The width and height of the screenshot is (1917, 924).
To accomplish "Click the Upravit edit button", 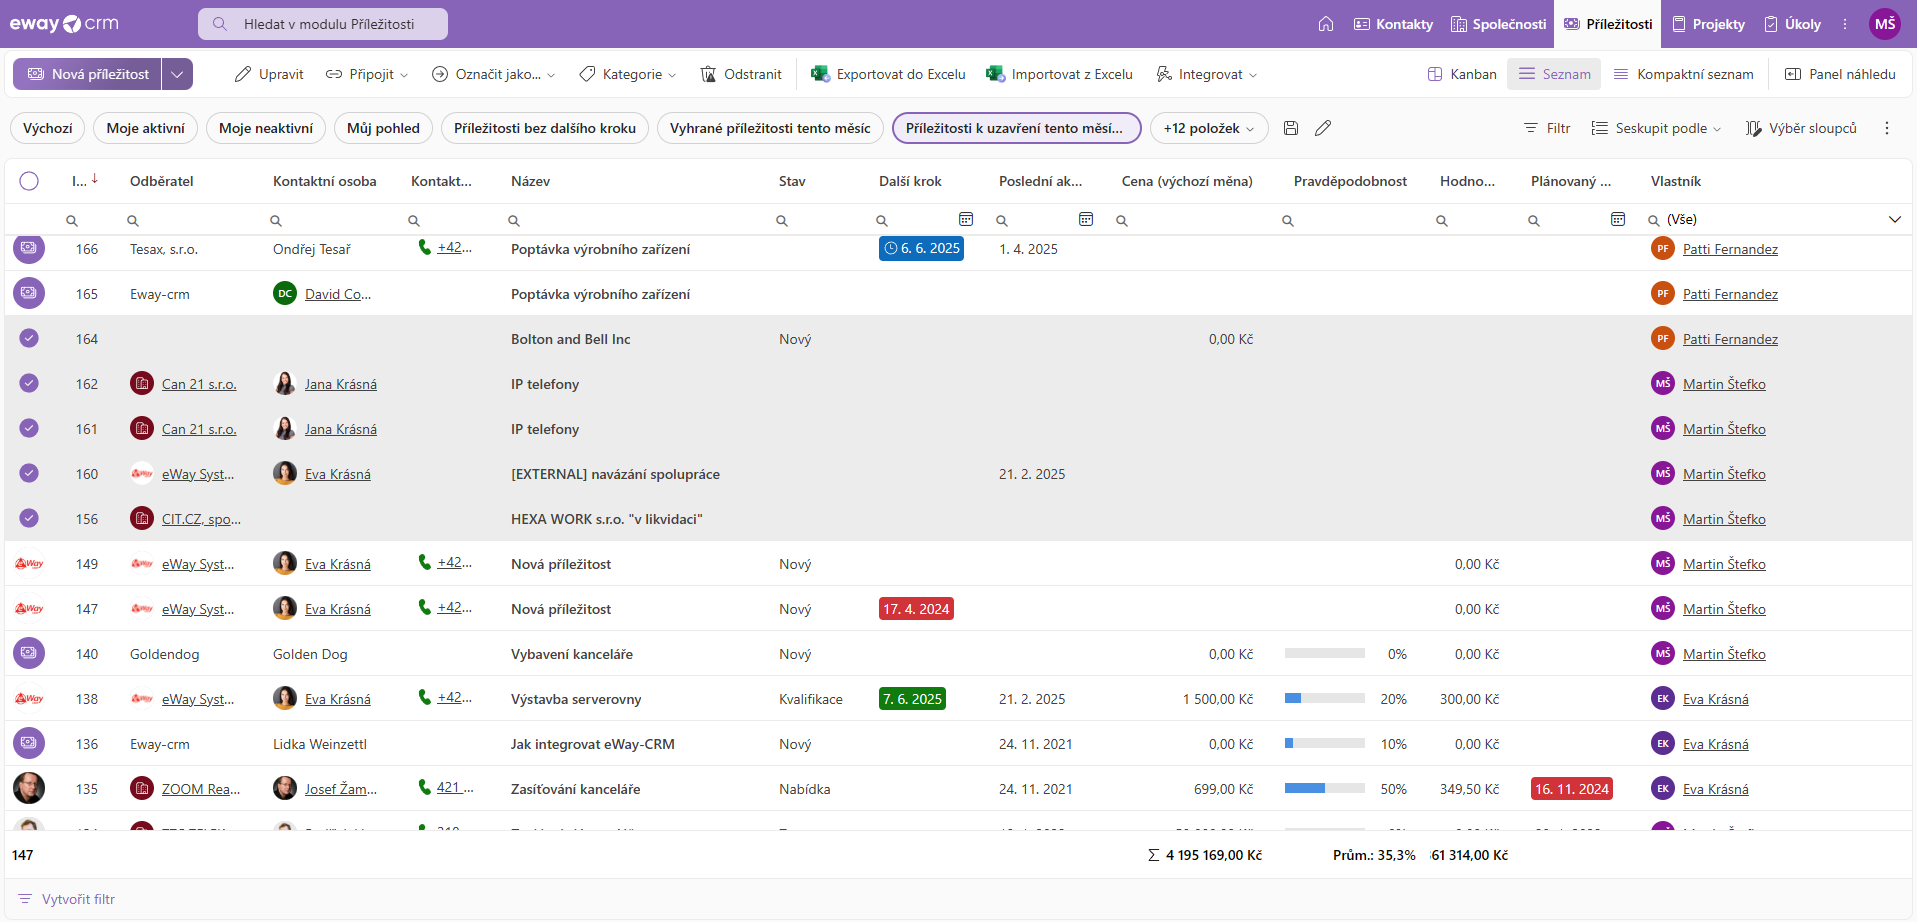I will point(269,74).
